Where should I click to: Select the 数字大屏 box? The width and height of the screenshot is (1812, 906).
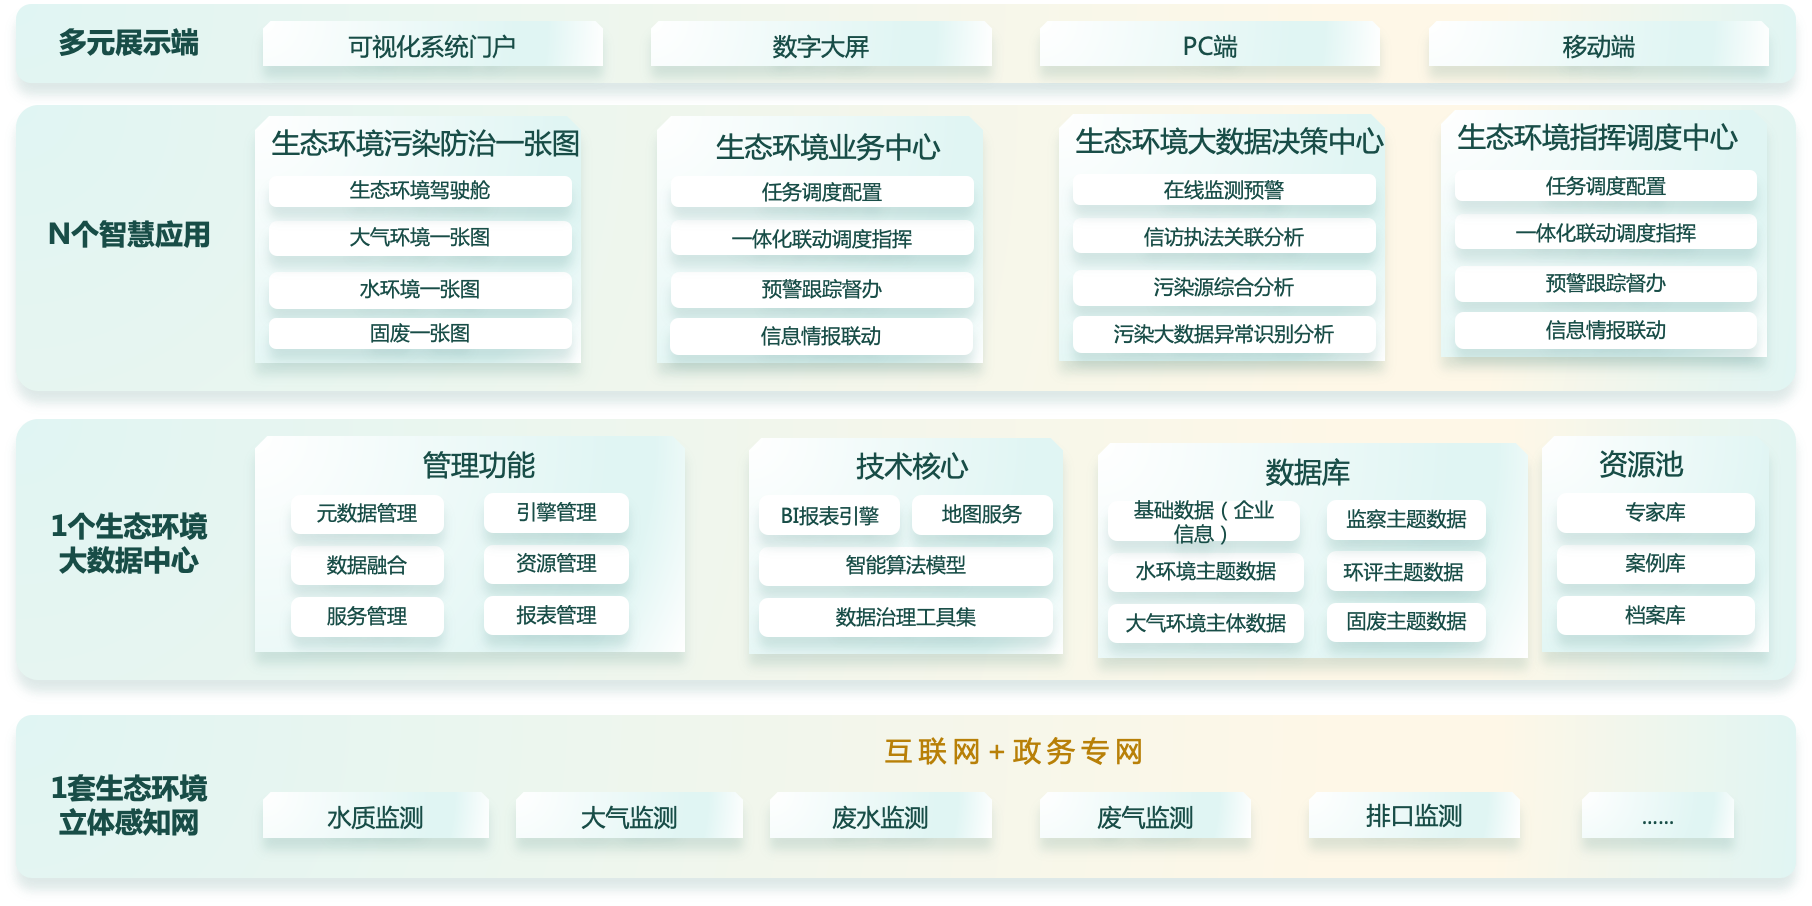(821, 45)
